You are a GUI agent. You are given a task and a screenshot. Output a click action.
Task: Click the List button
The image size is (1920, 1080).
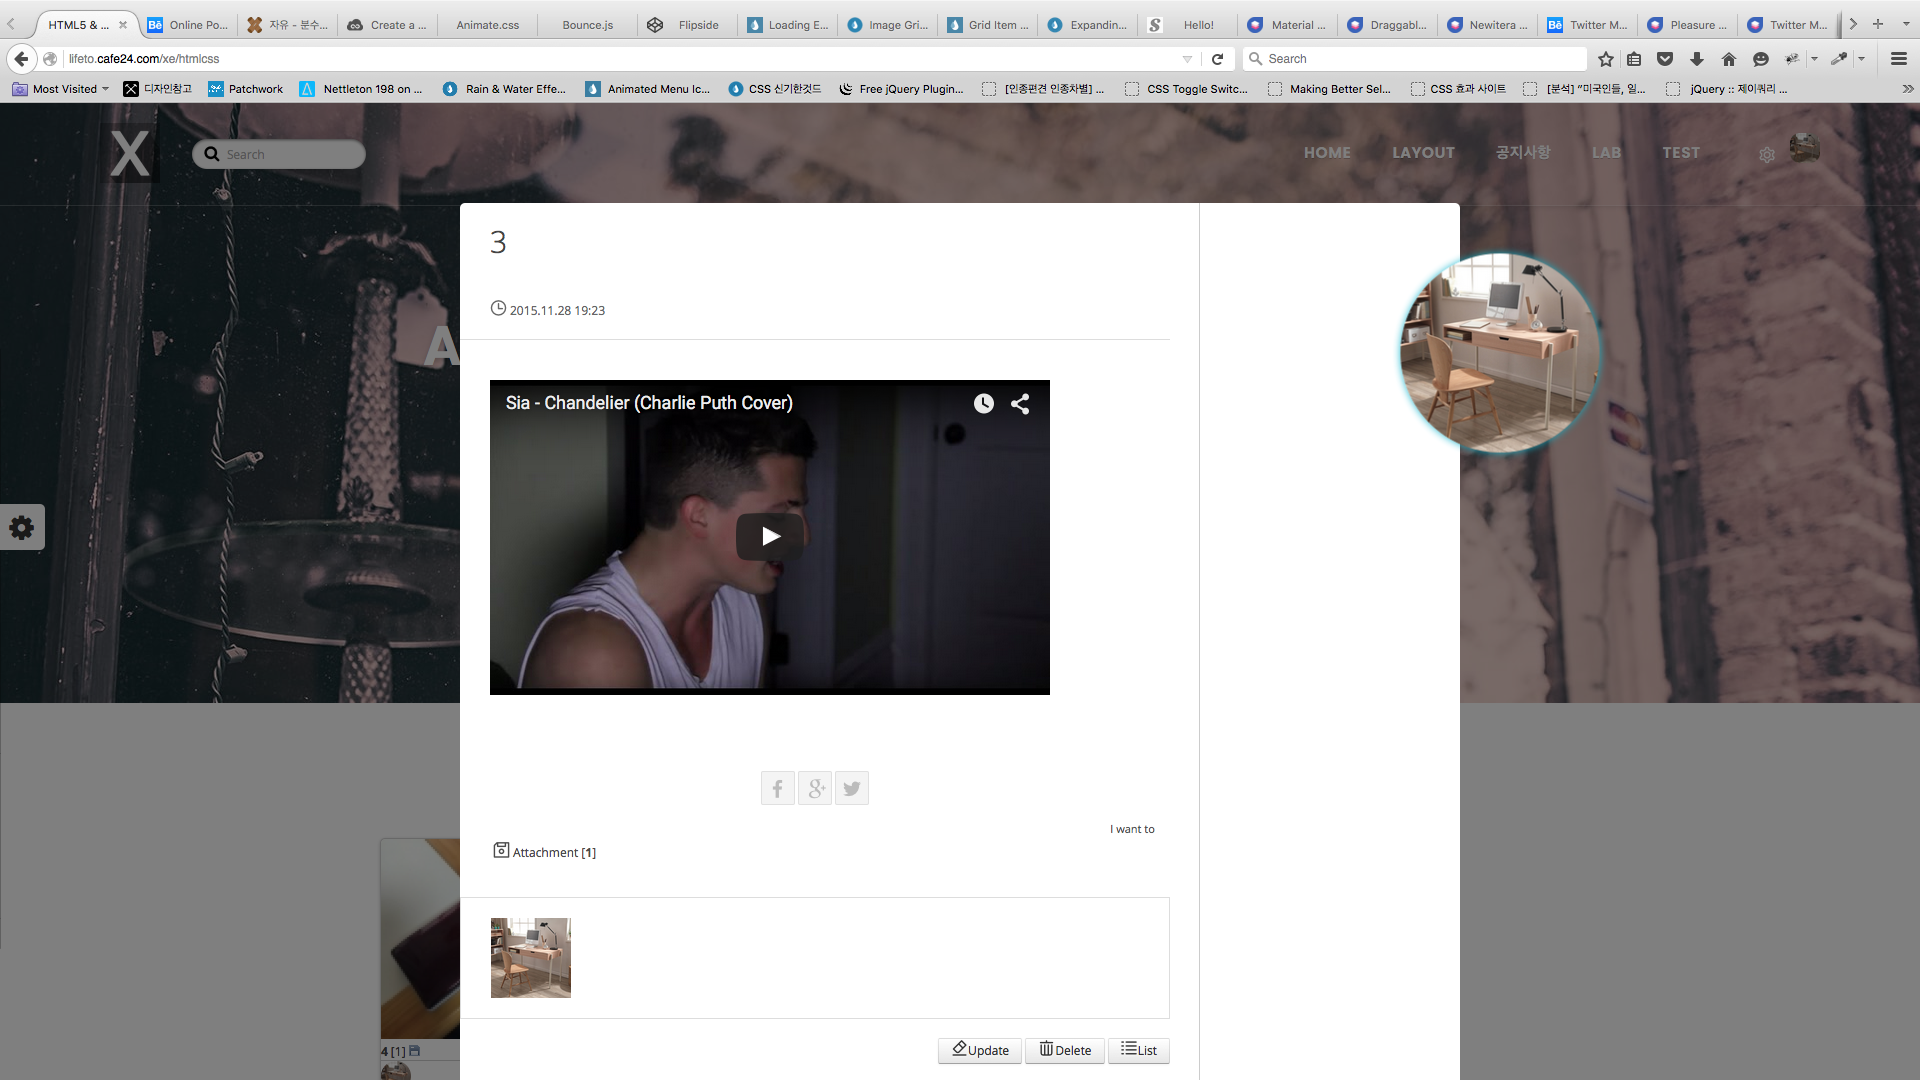(x=1138, y=1050)
